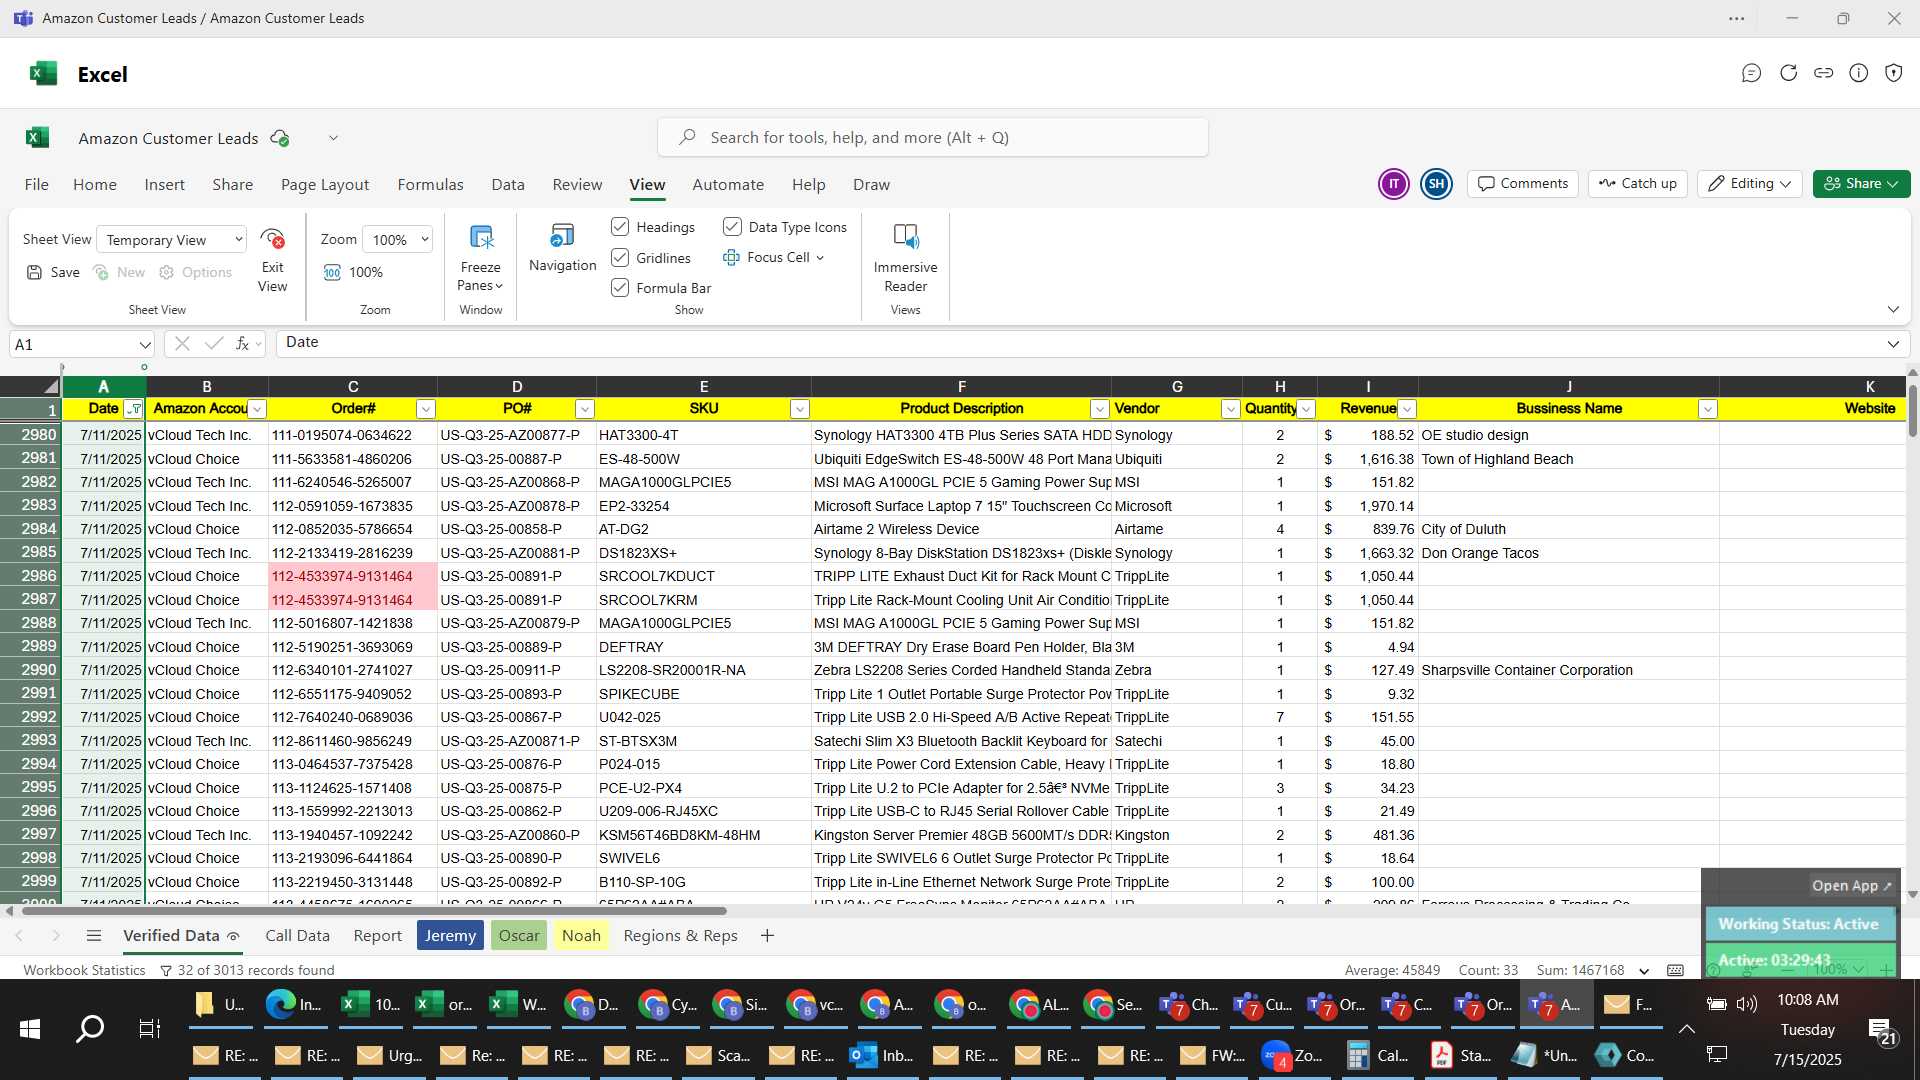Screen dimensions: 1920x1080
Task: Expand ribbon display options chevron
Action: (1893, 309)
